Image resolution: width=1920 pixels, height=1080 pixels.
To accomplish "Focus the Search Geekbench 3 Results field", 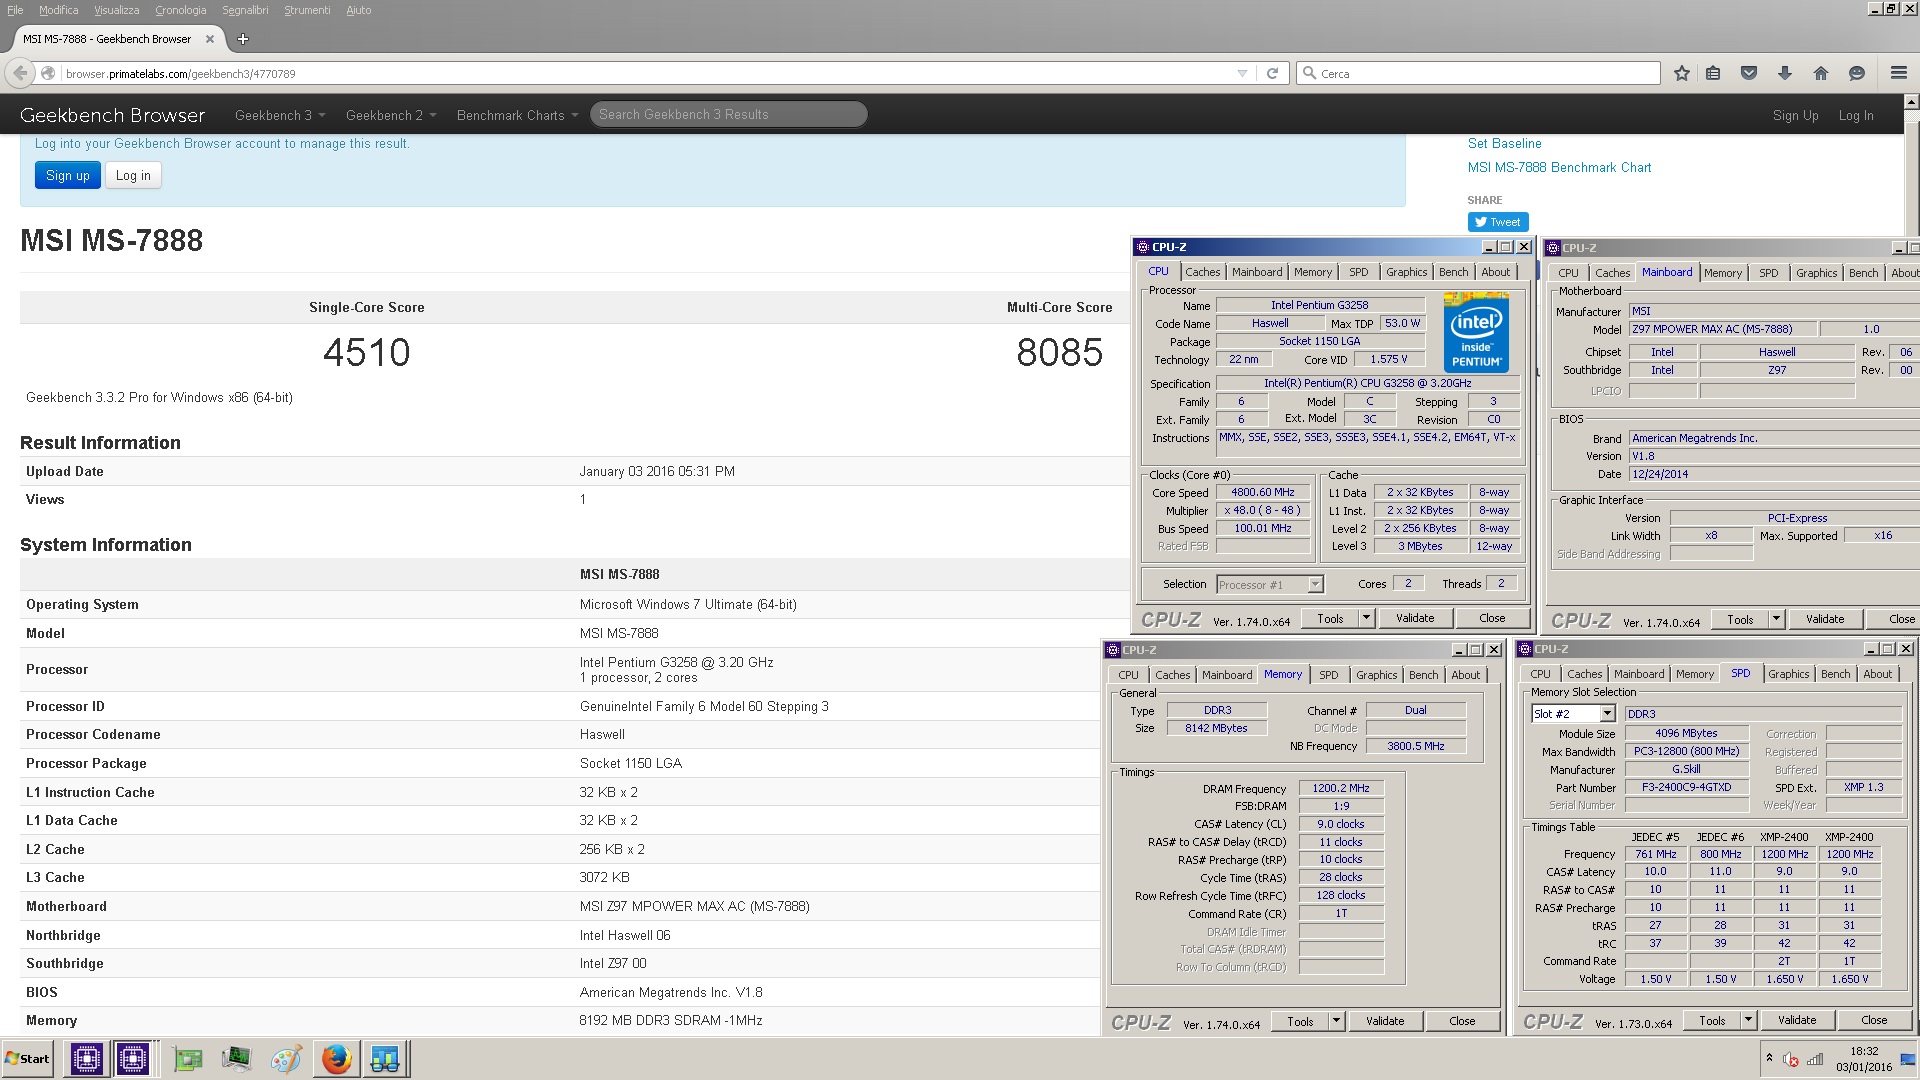I will point(728,115).
